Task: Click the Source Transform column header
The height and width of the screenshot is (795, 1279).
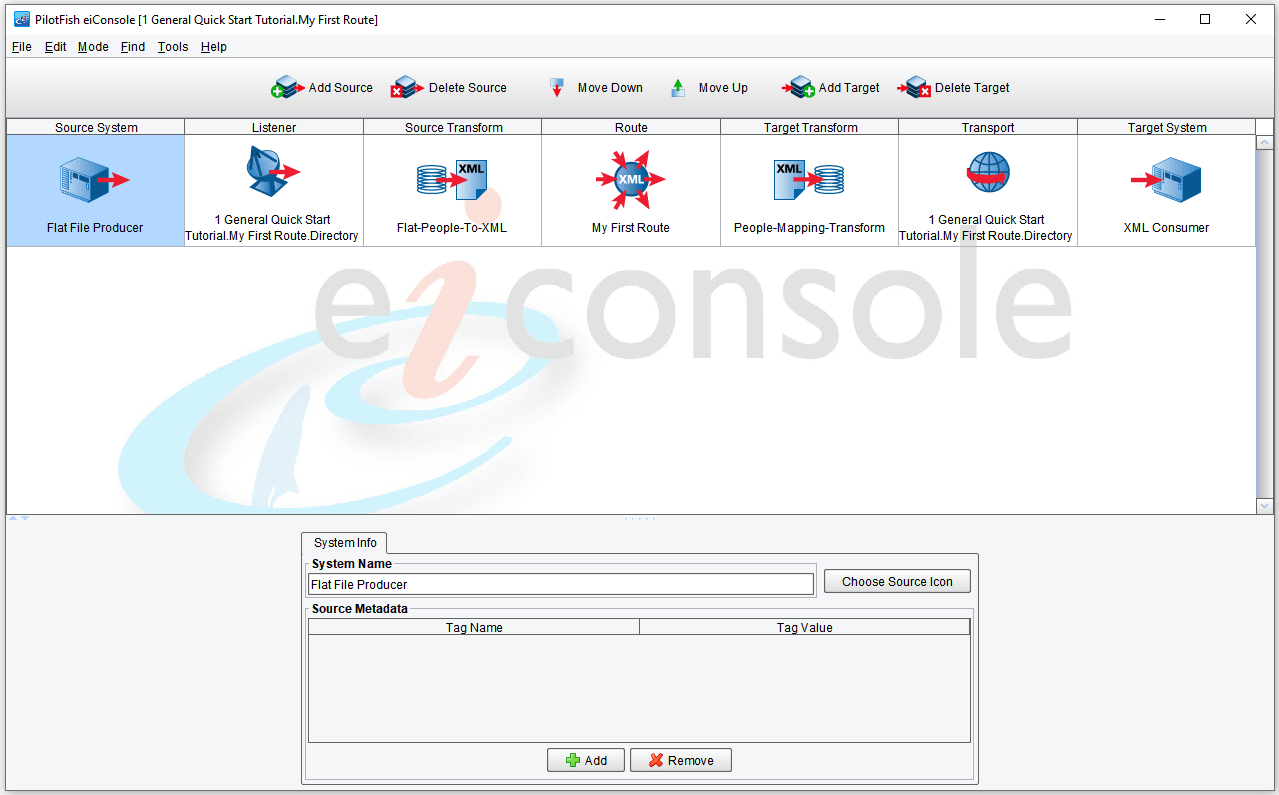Action: click(x=453, y=127)
